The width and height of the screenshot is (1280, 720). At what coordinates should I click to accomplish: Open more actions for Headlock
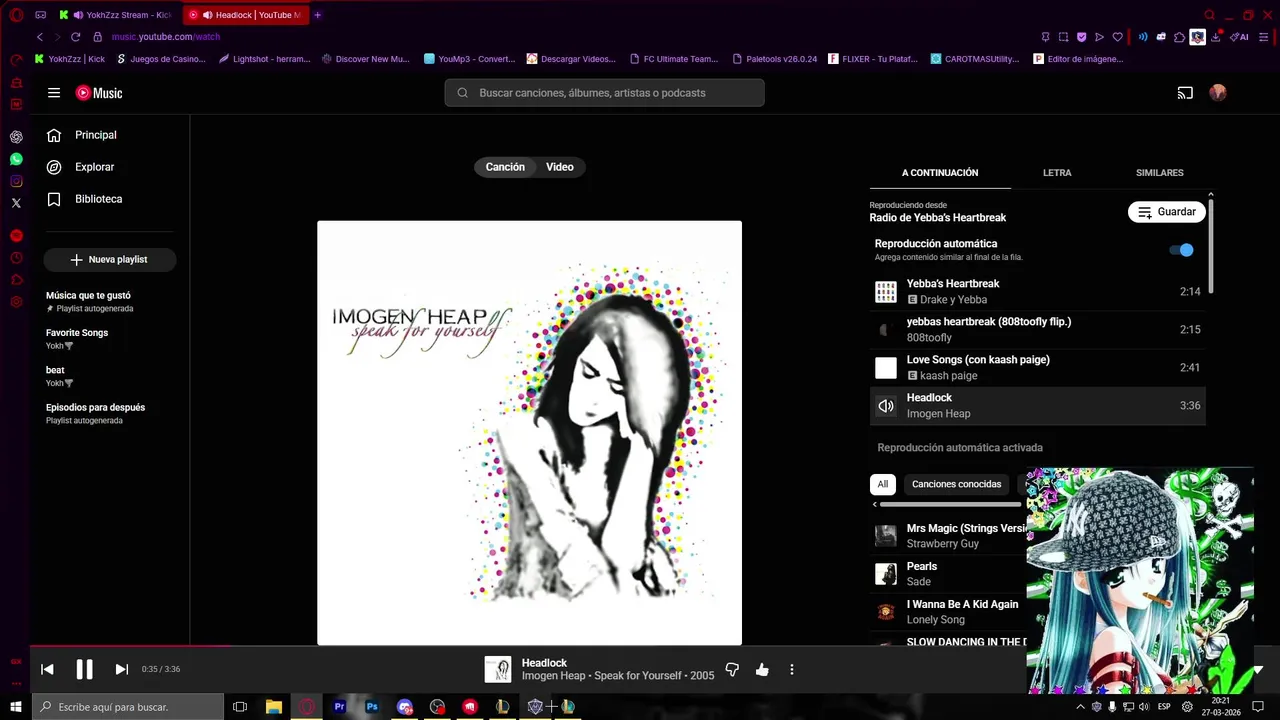[791, 669]
